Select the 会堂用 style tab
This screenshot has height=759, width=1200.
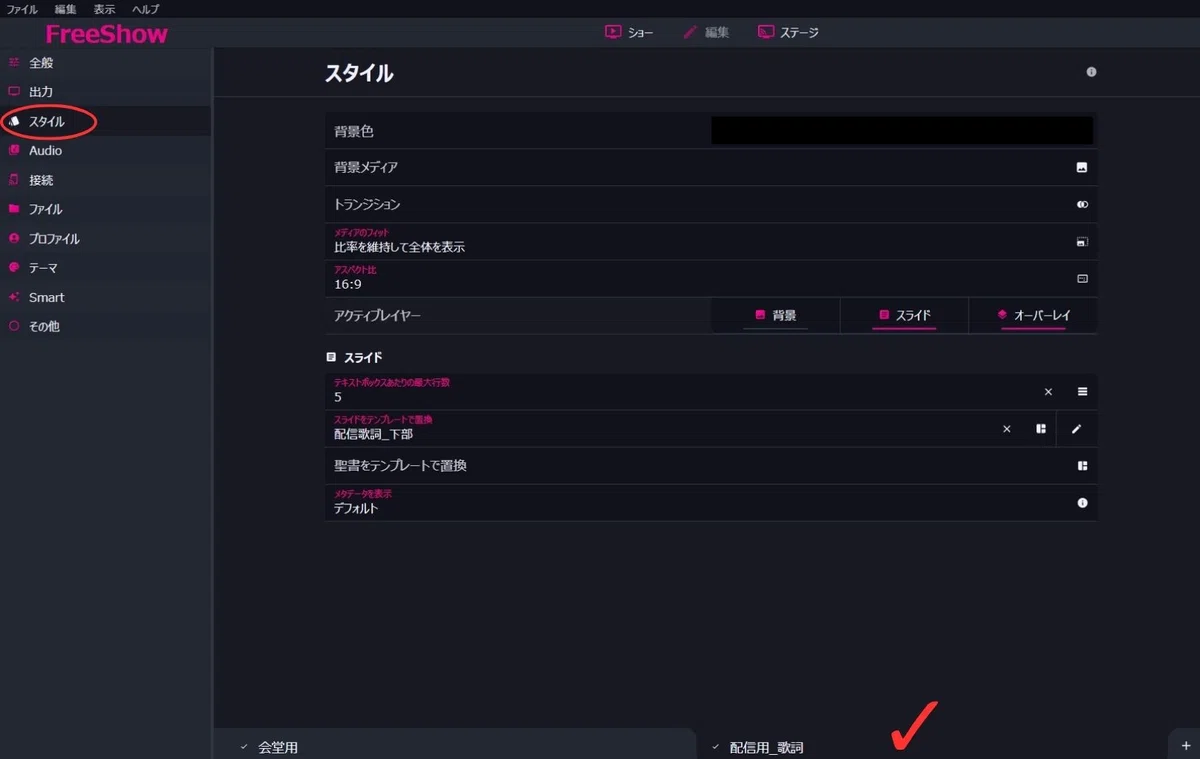455,747
